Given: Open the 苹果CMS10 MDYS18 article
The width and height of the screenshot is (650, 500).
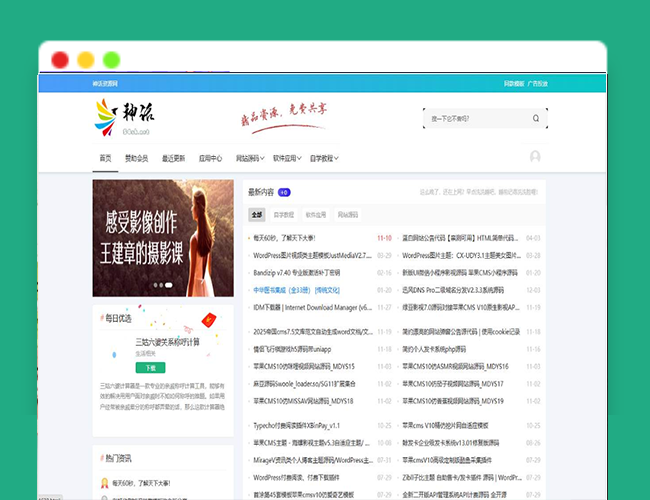Looking at the screenshot, I should tap(303, 401).
